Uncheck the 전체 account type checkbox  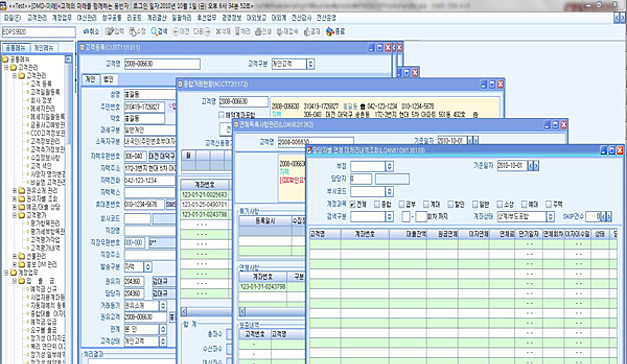tap(352, 204)
